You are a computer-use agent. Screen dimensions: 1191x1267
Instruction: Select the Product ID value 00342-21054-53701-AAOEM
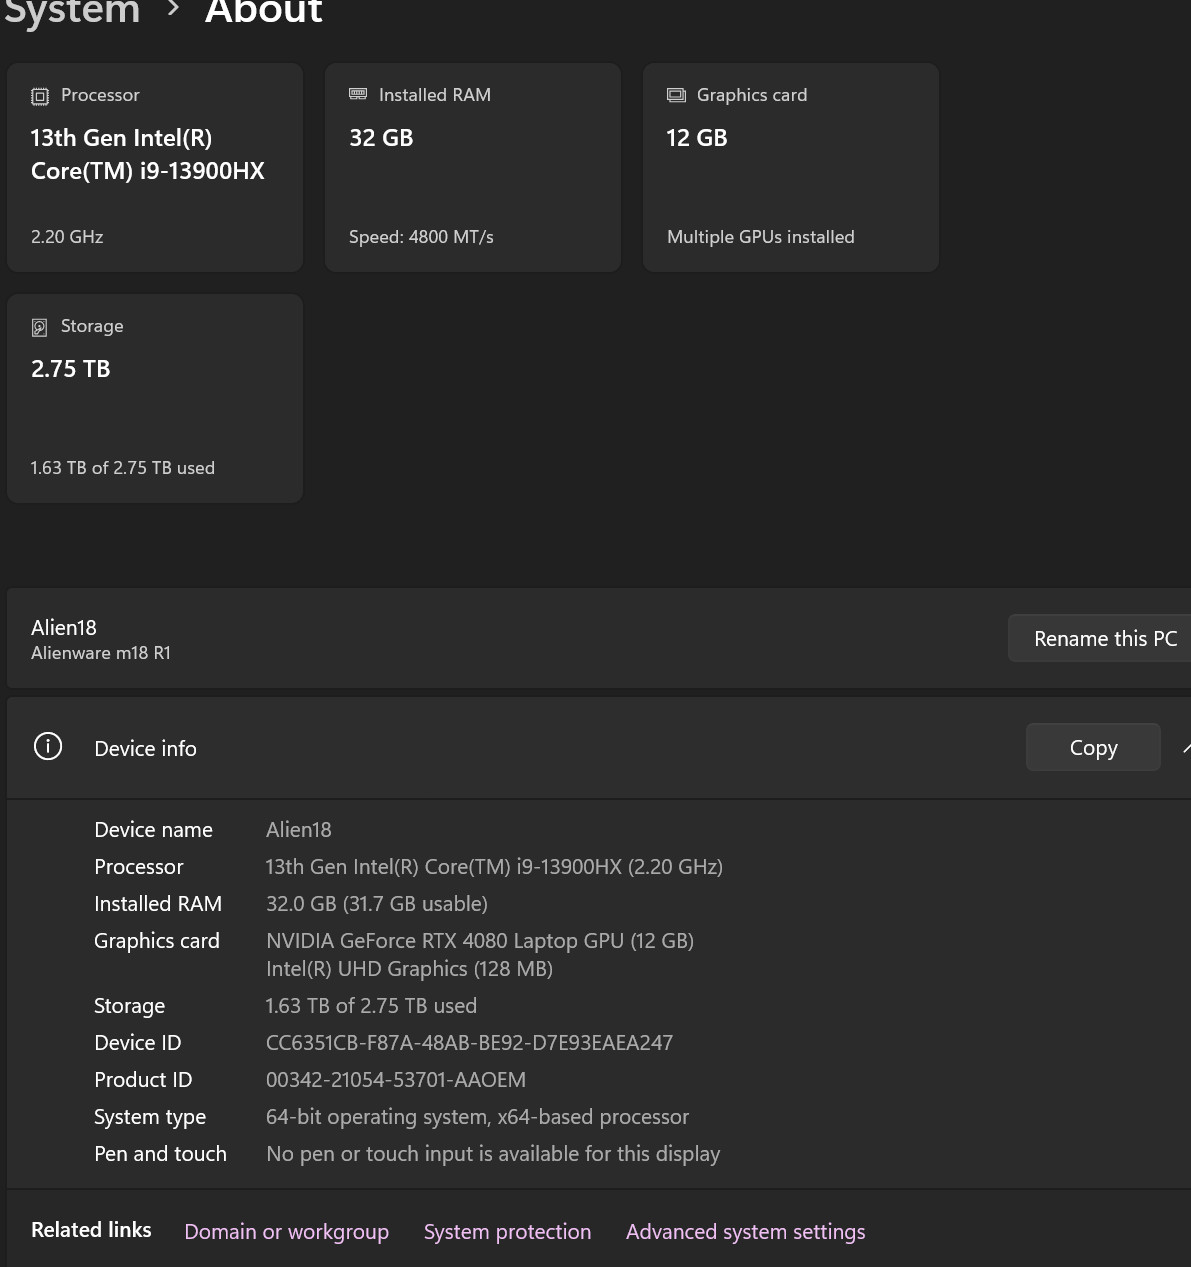tap(395, 1079)
